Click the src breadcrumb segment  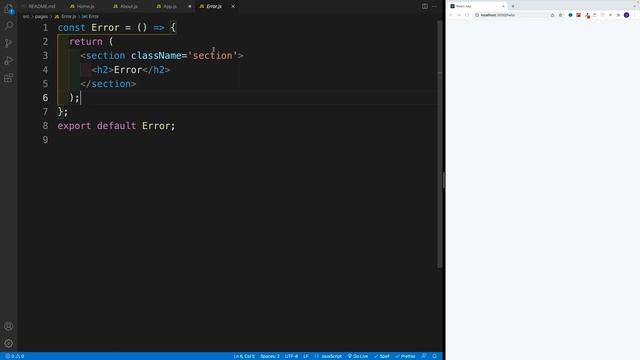point(26,16)
